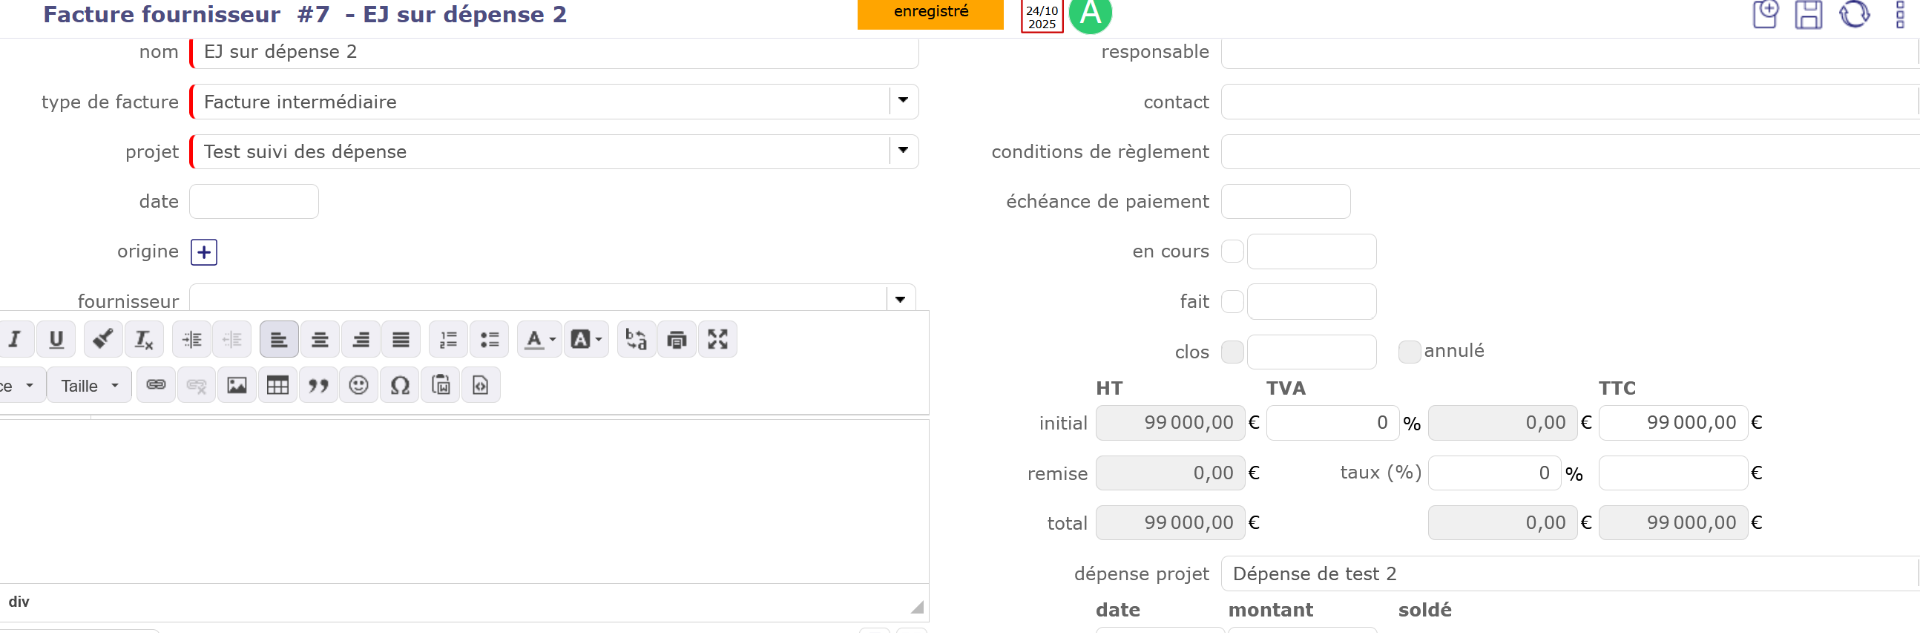Screen dimensions: 1920x633
Task: Tick the 'annulé' checkbox
Action: tap(1409, 352)
